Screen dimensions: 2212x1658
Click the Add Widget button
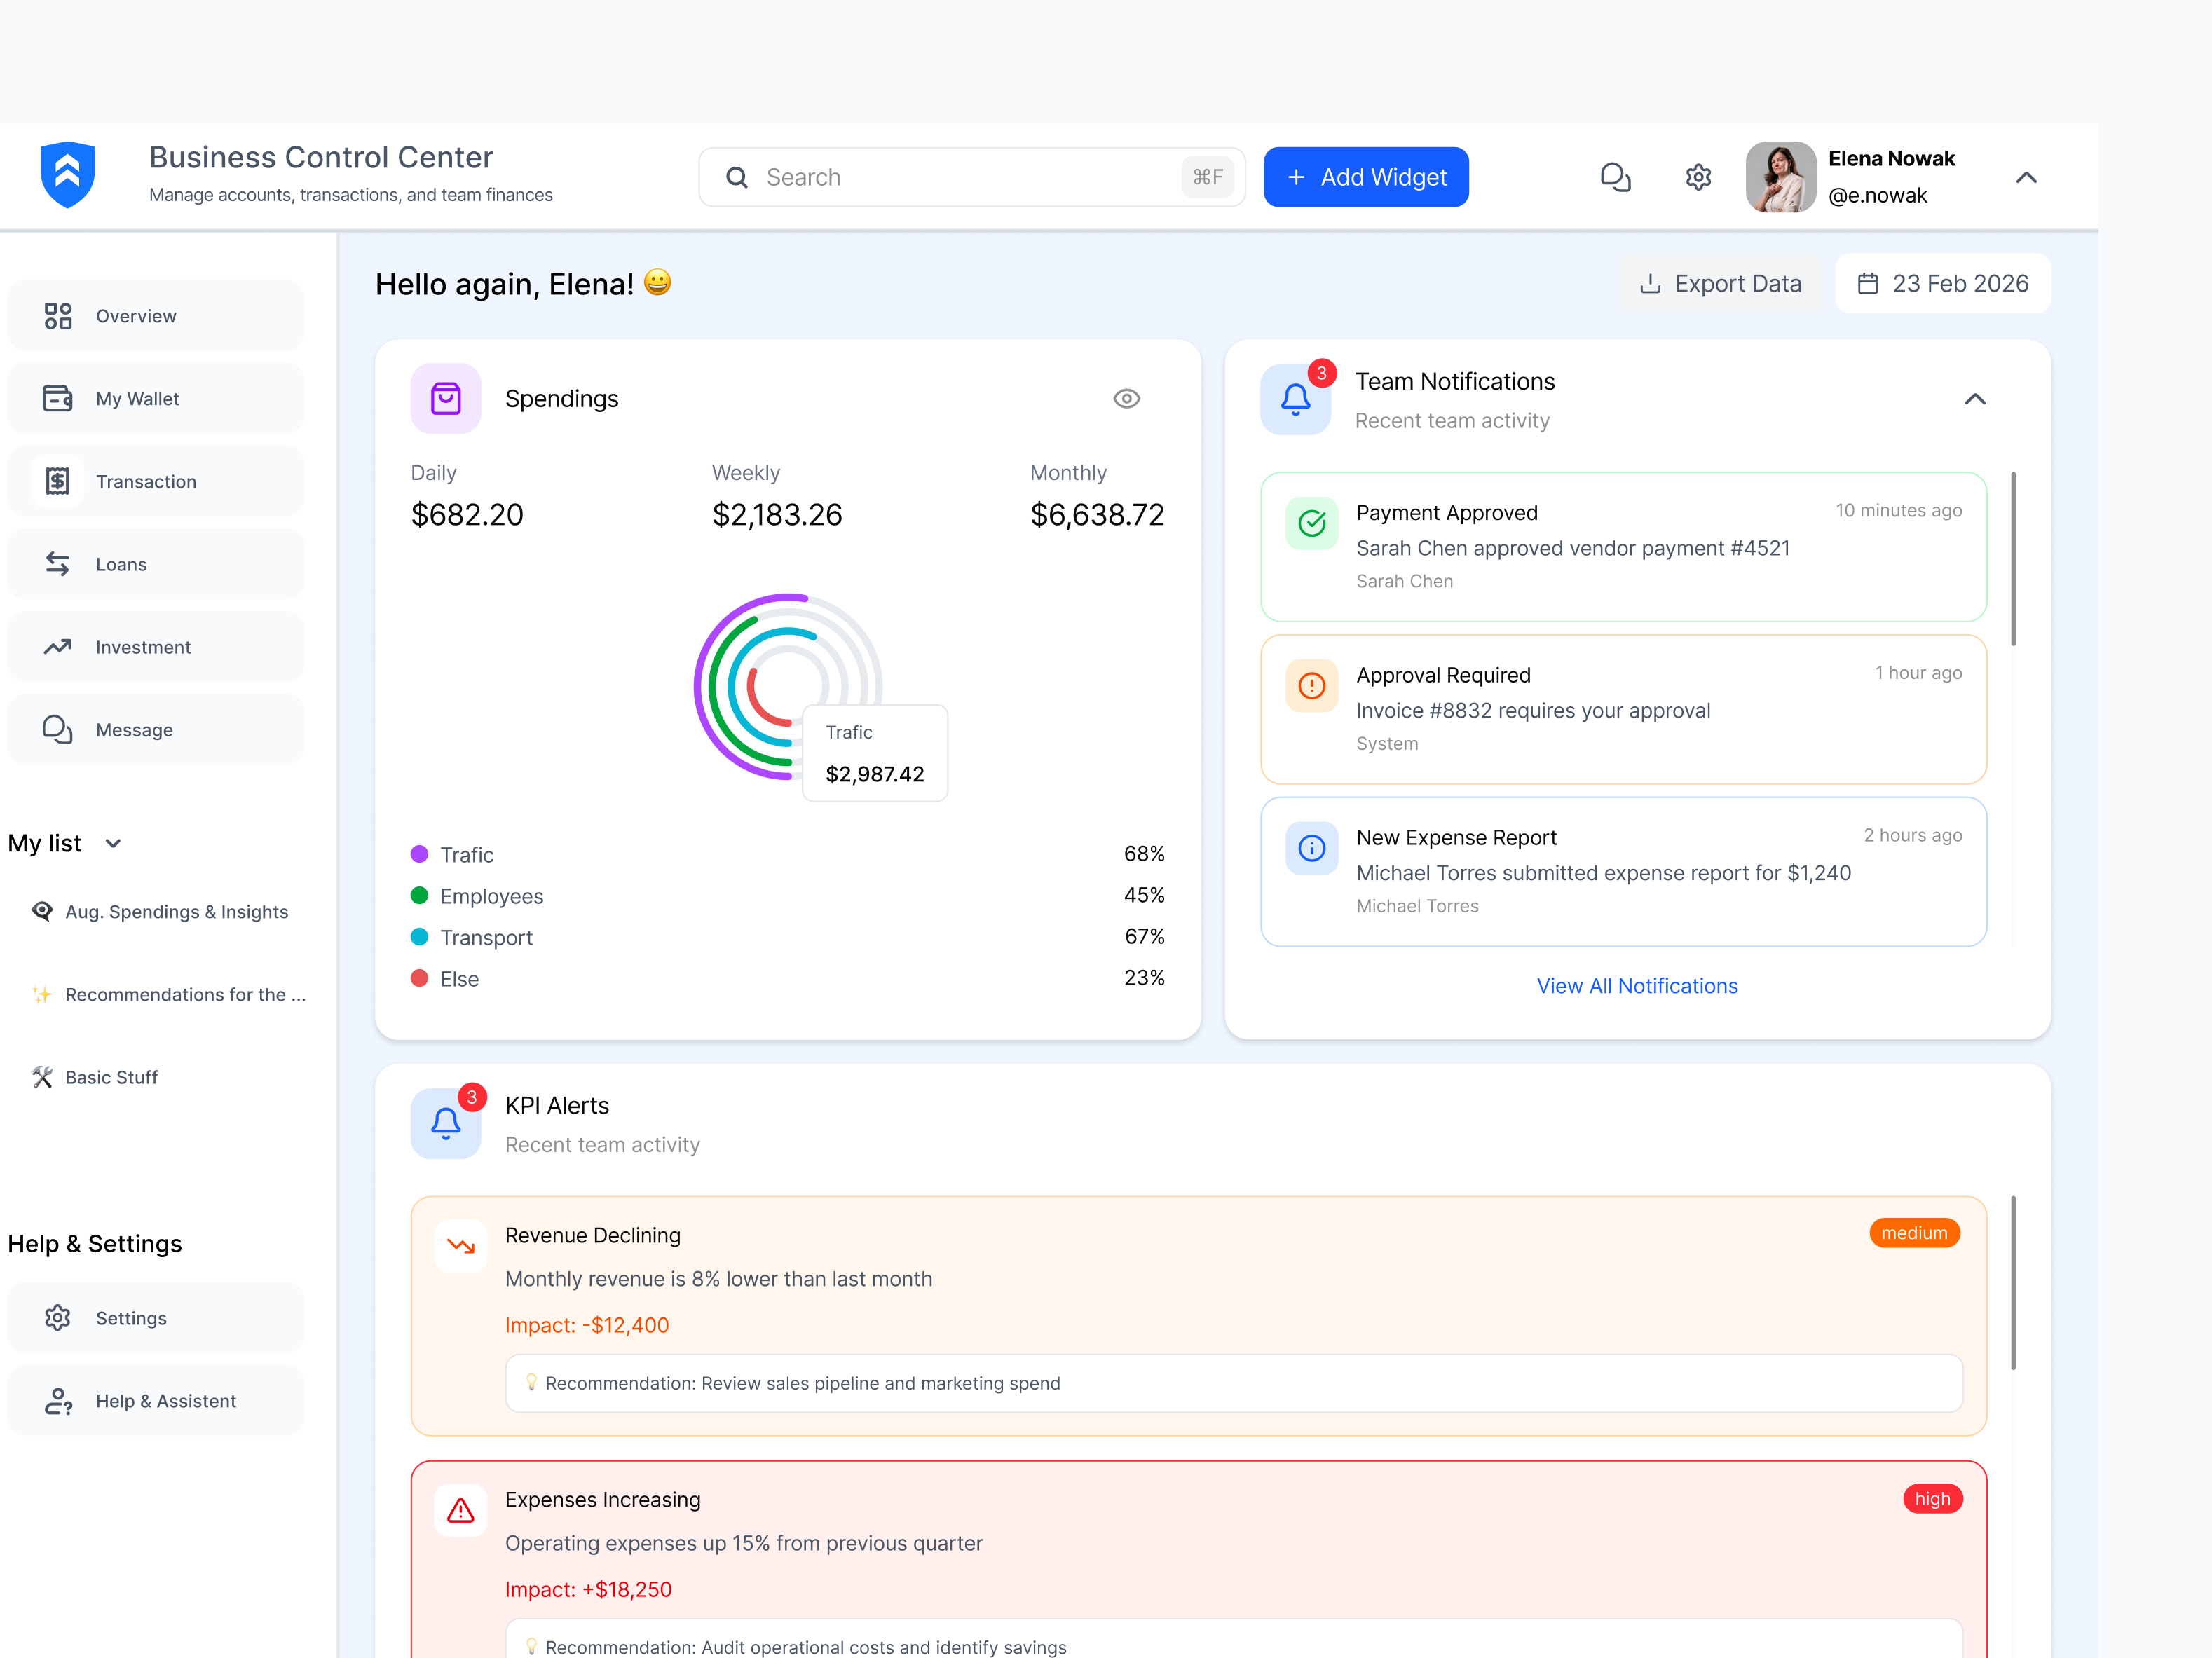(1366, 176)
